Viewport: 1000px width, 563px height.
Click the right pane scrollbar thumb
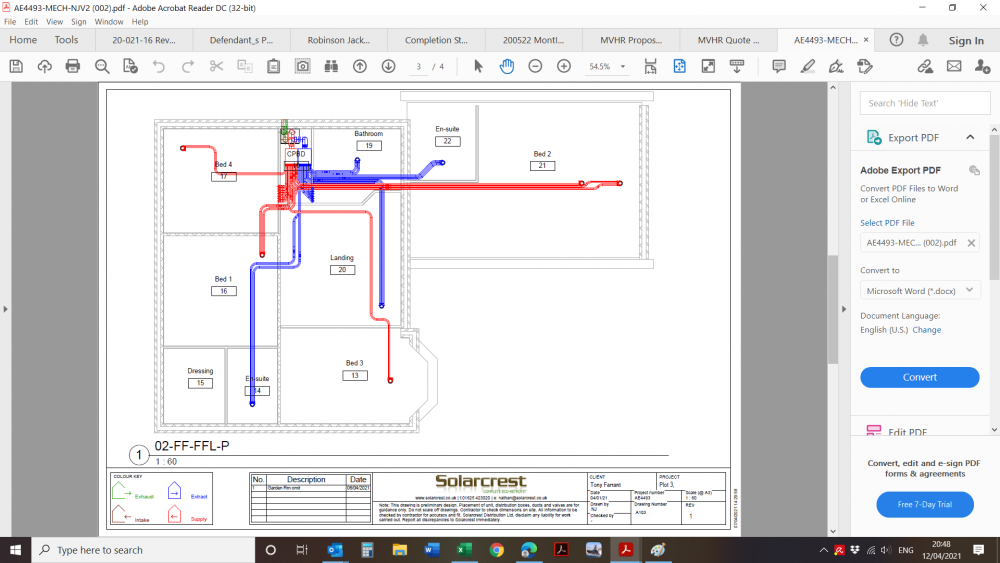pyautogui.click(x=994, y=207)
